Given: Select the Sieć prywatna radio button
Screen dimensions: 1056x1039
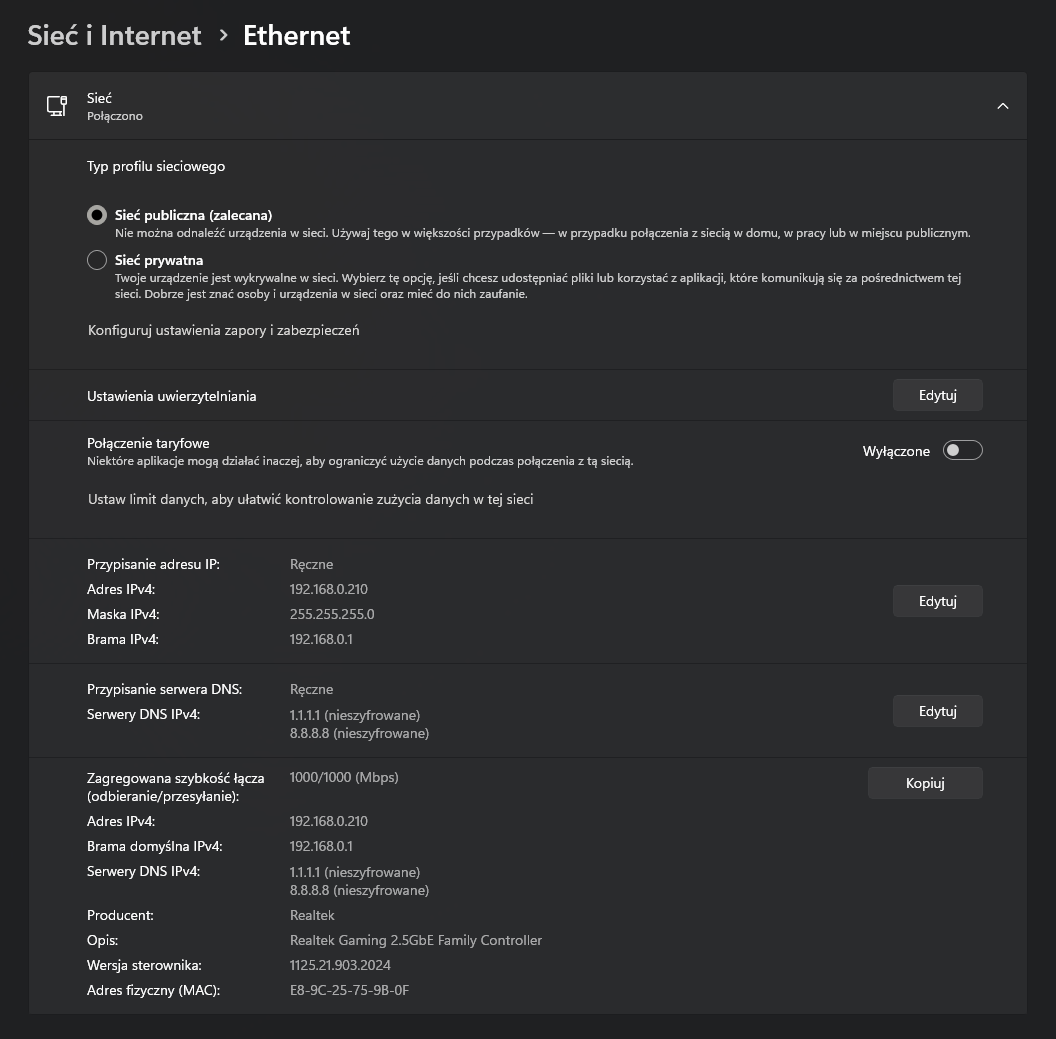Looking at the screenshot, I should 97,260.
